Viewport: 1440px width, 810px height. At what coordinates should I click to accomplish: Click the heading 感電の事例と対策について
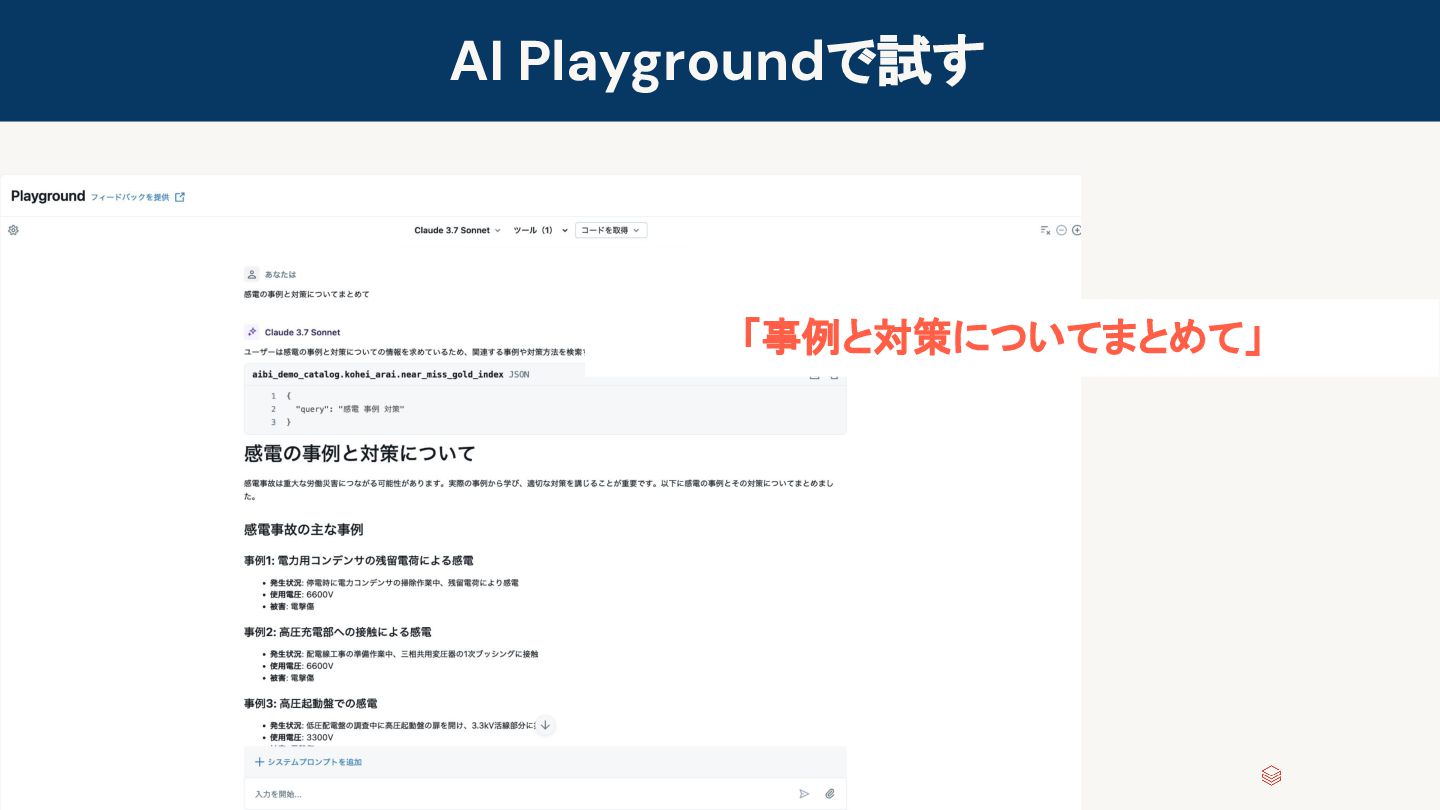[360, 454]
